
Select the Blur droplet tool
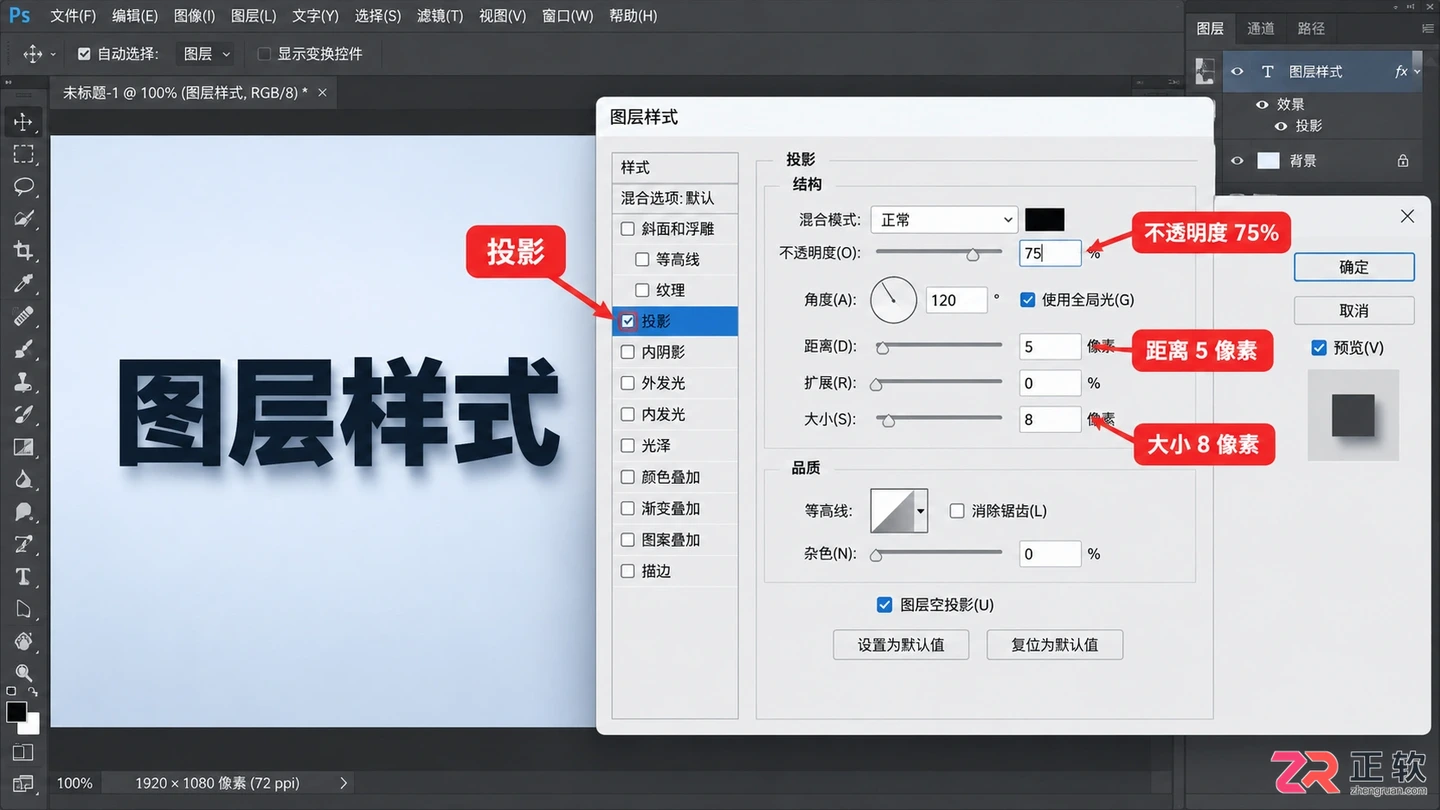[23, 479]
